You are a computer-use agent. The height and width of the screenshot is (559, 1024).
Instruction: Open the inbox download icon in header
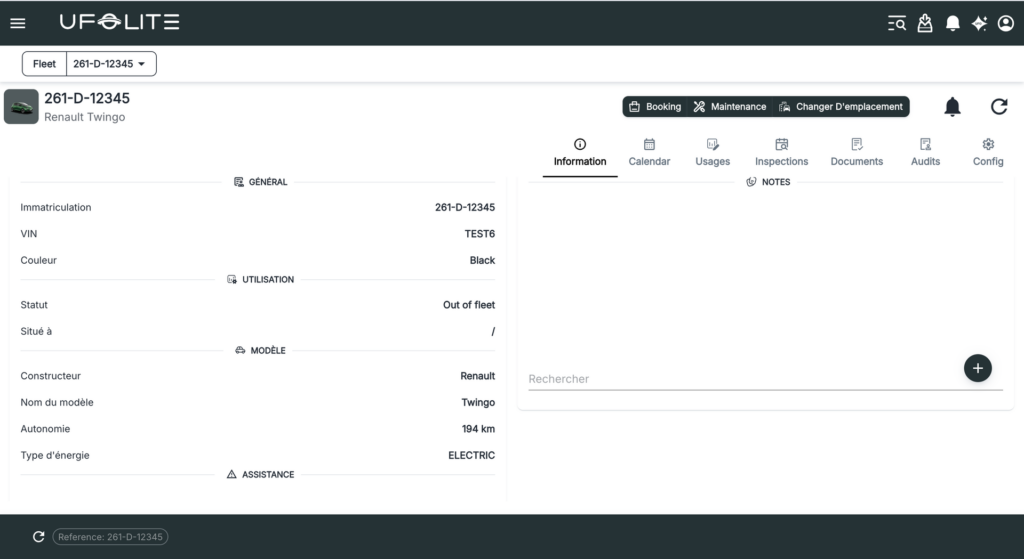pos(925,23)
